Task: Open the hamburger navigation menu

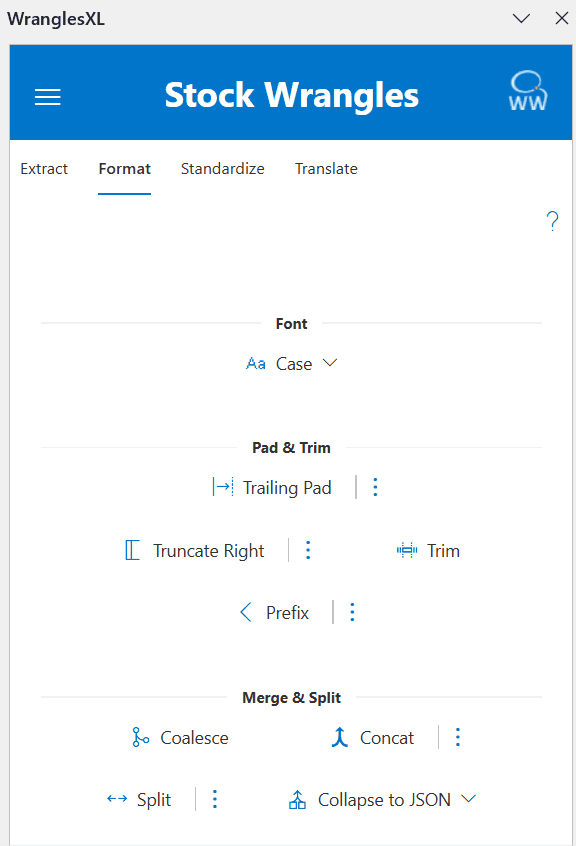Action: tap(47, 96)
